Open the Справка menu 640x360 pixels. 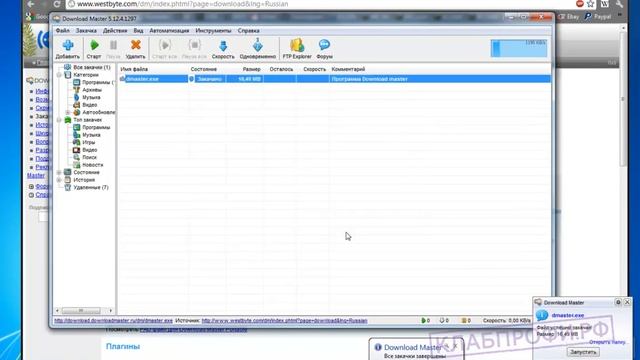tap(249, 31)
